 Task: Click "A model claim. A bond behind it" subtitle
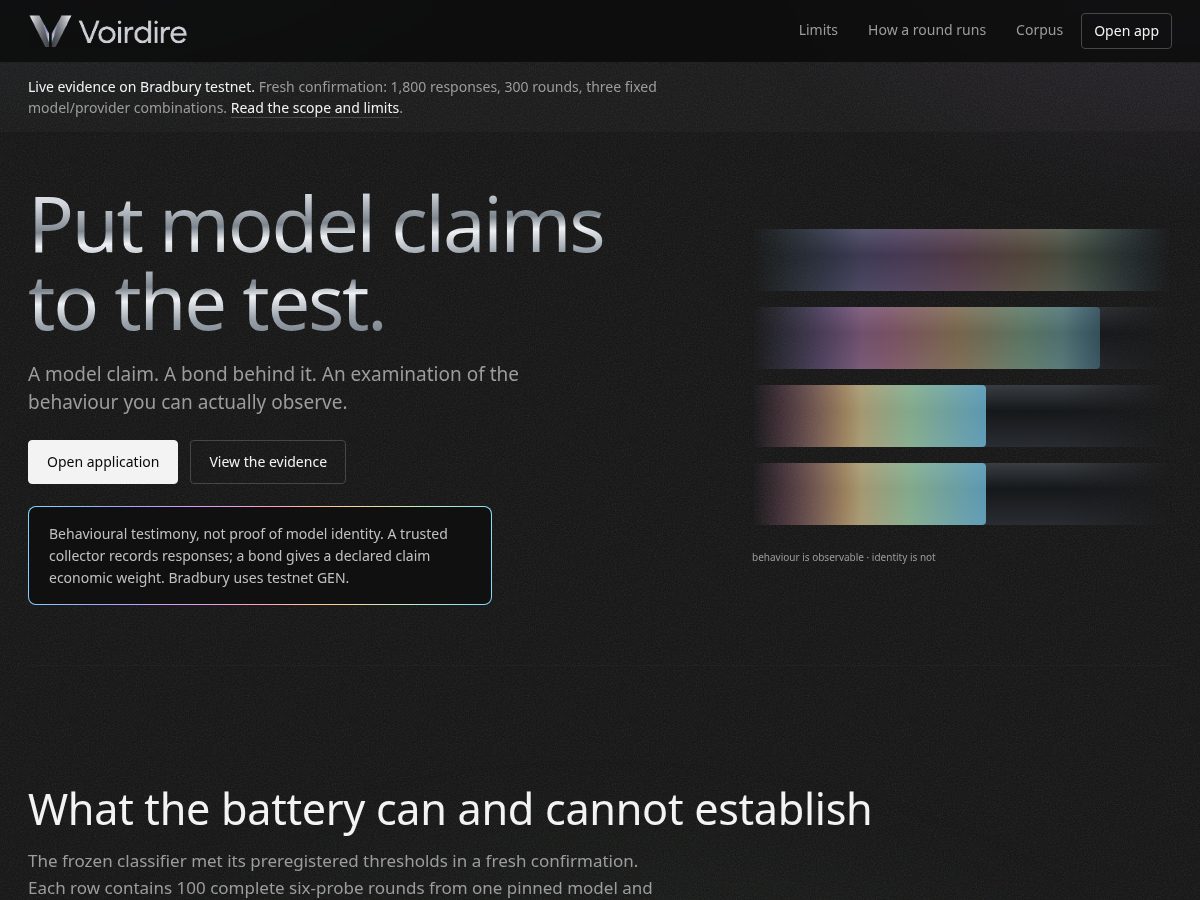(273, 388)
